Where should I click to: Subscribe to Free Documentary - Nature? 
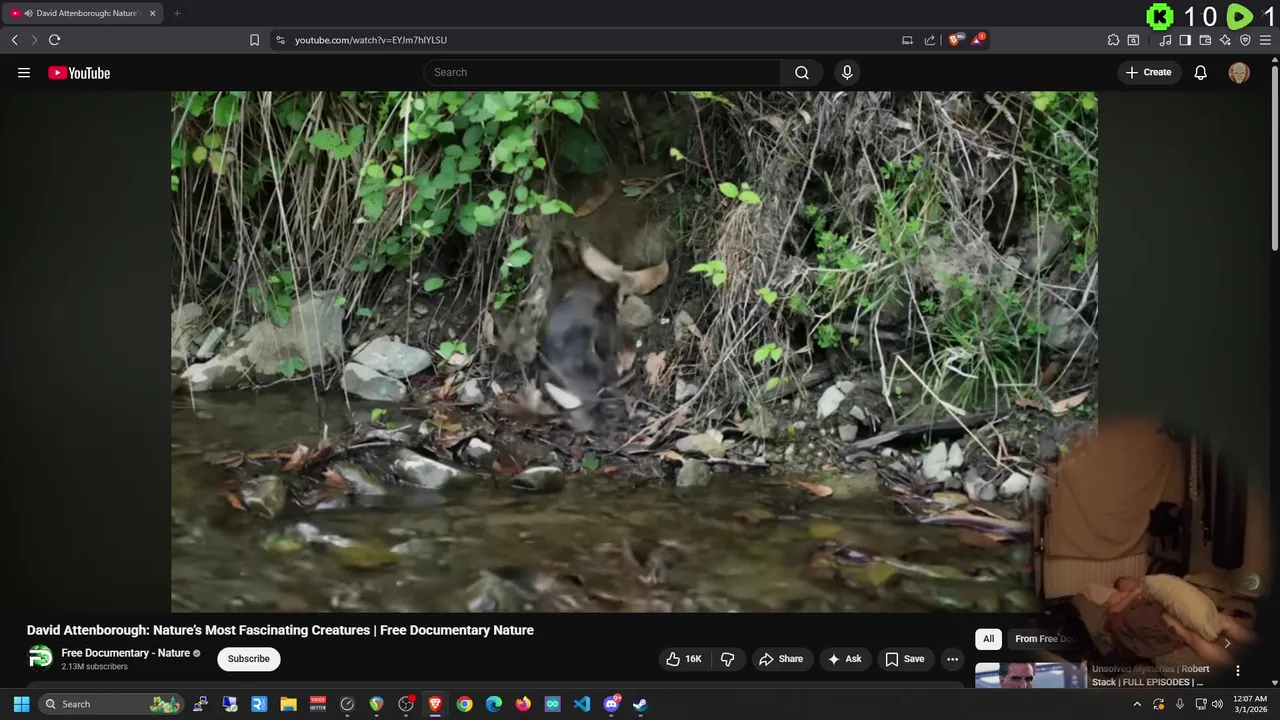tap(249, 659)
